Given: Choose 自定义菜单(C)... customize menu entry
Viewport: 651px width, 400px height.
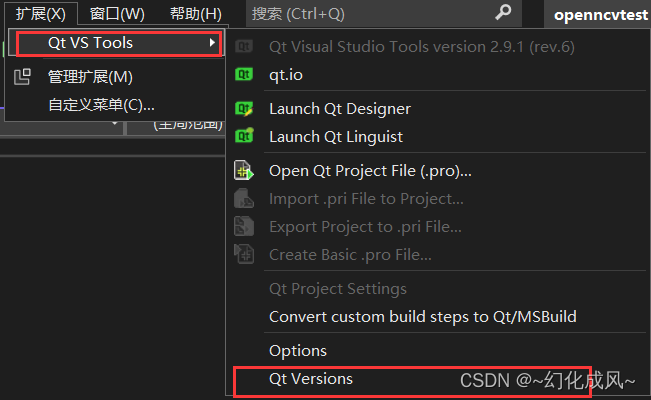Looking at the screenshot, I should [x=101, y=105].
